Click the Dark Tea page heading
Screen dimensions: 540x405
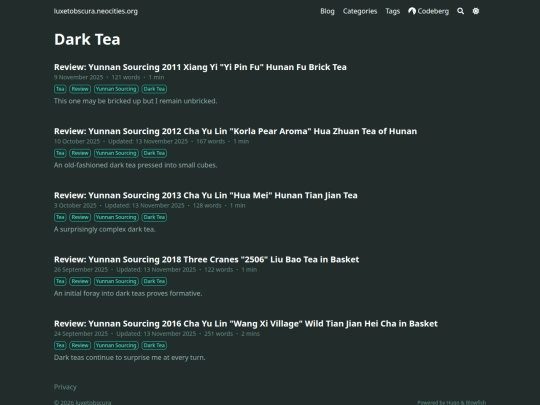coord(87,39)
